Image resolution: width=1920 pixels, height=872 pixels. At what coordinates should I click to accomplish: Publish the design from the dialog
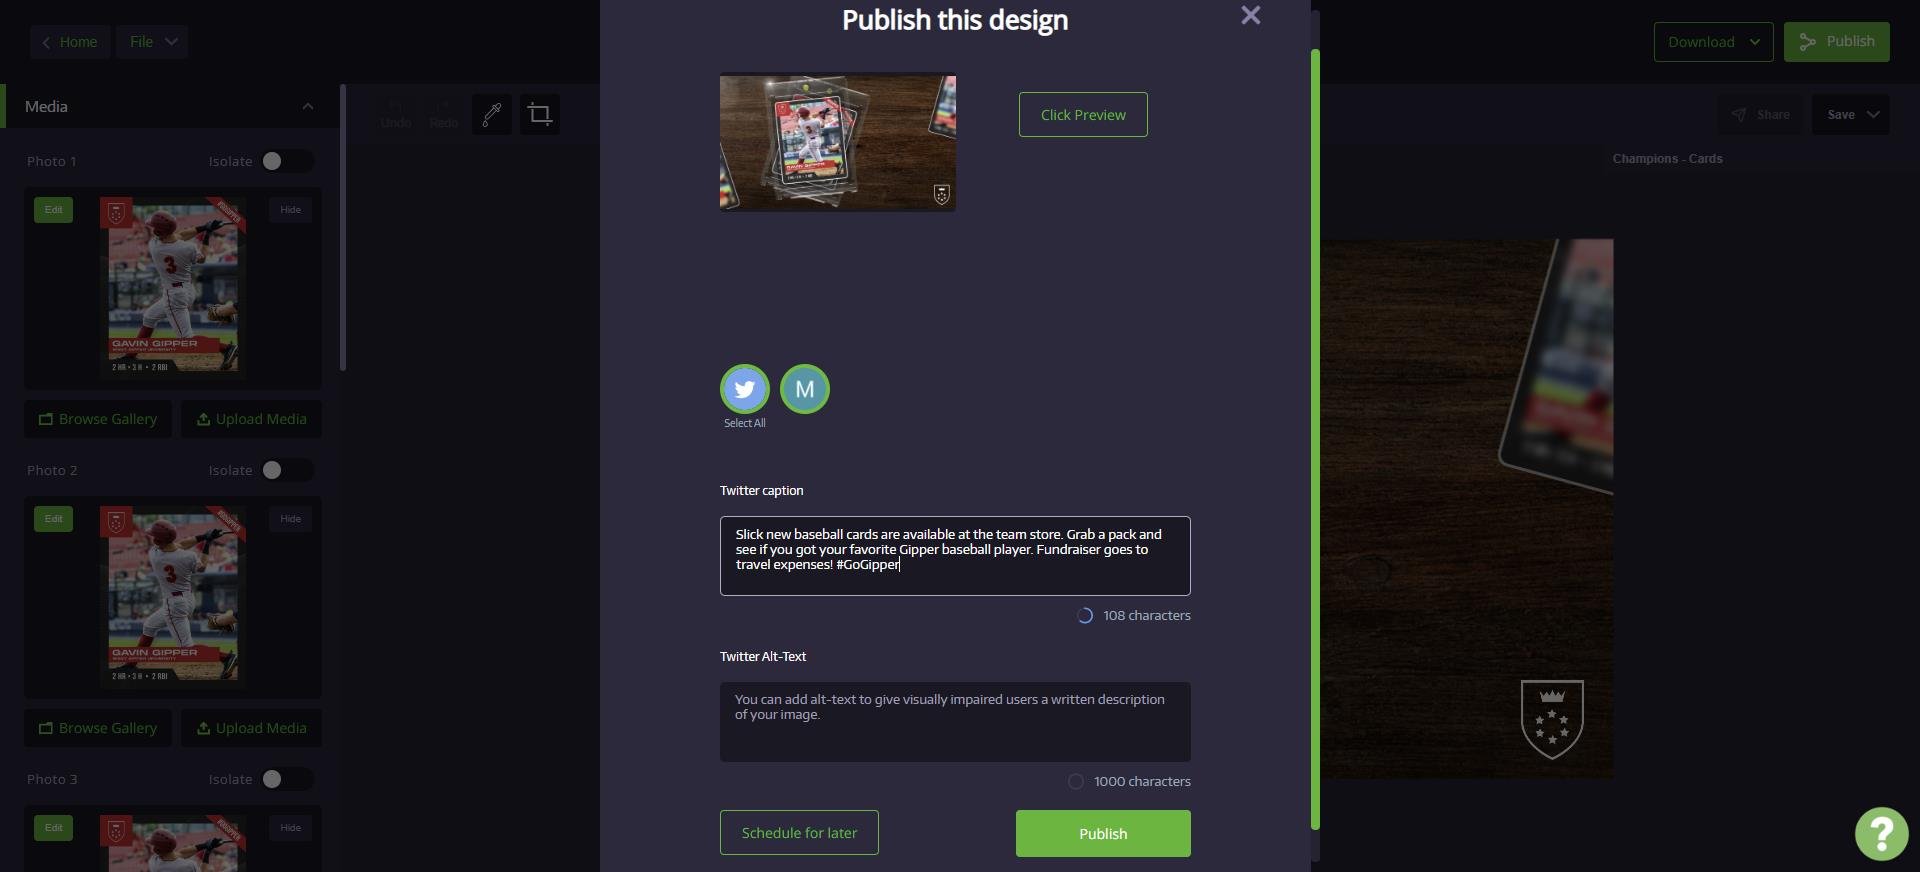pos(1103,834)
